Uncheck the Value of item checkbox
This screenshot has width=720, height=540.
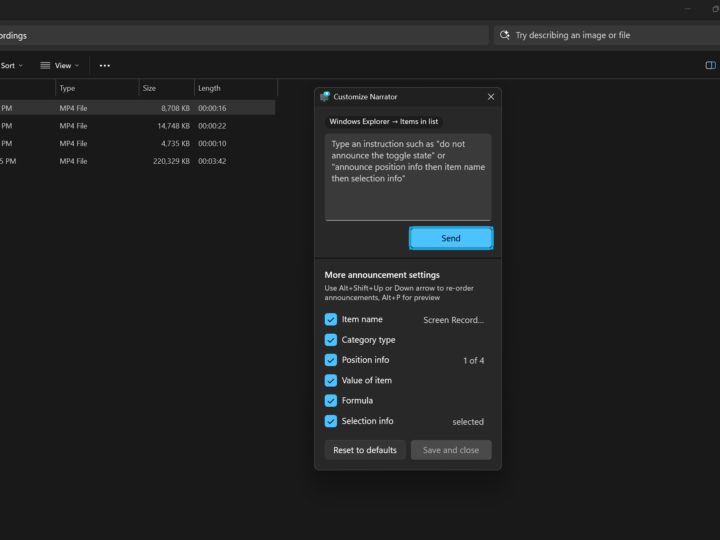[331, 380]
